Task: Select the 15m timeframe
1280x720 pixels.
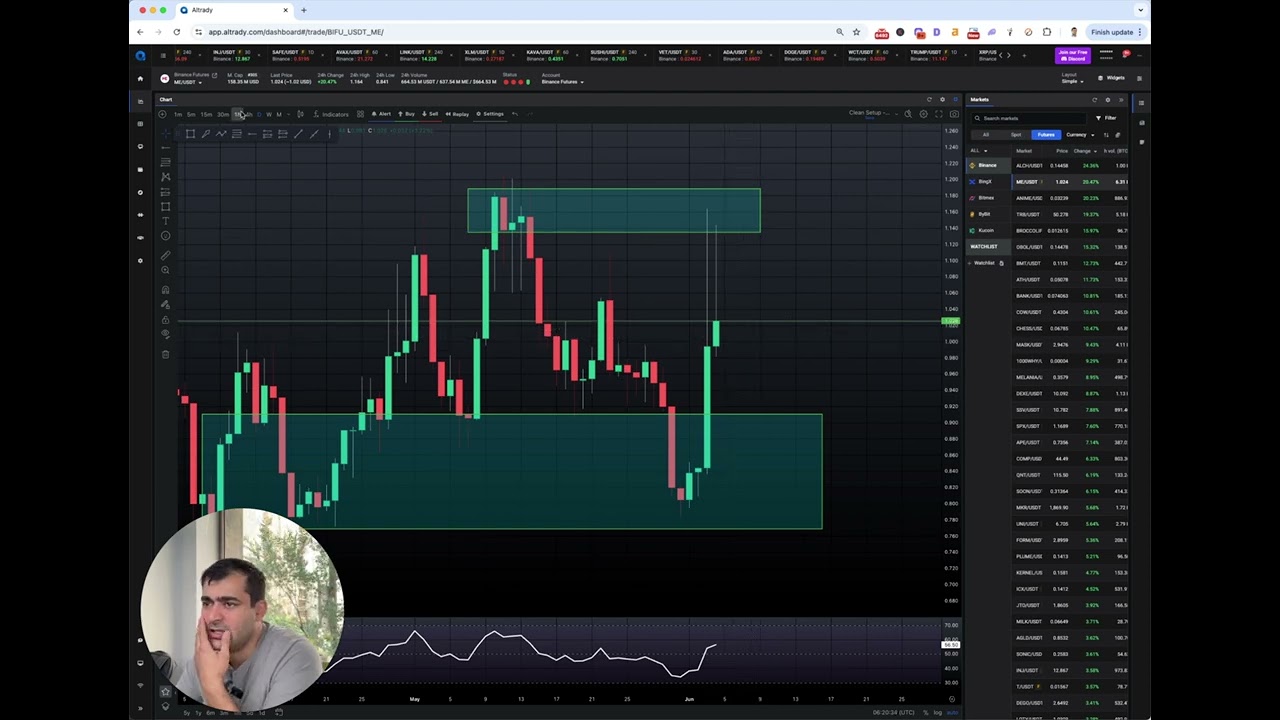Action: (x=206, y=114)
